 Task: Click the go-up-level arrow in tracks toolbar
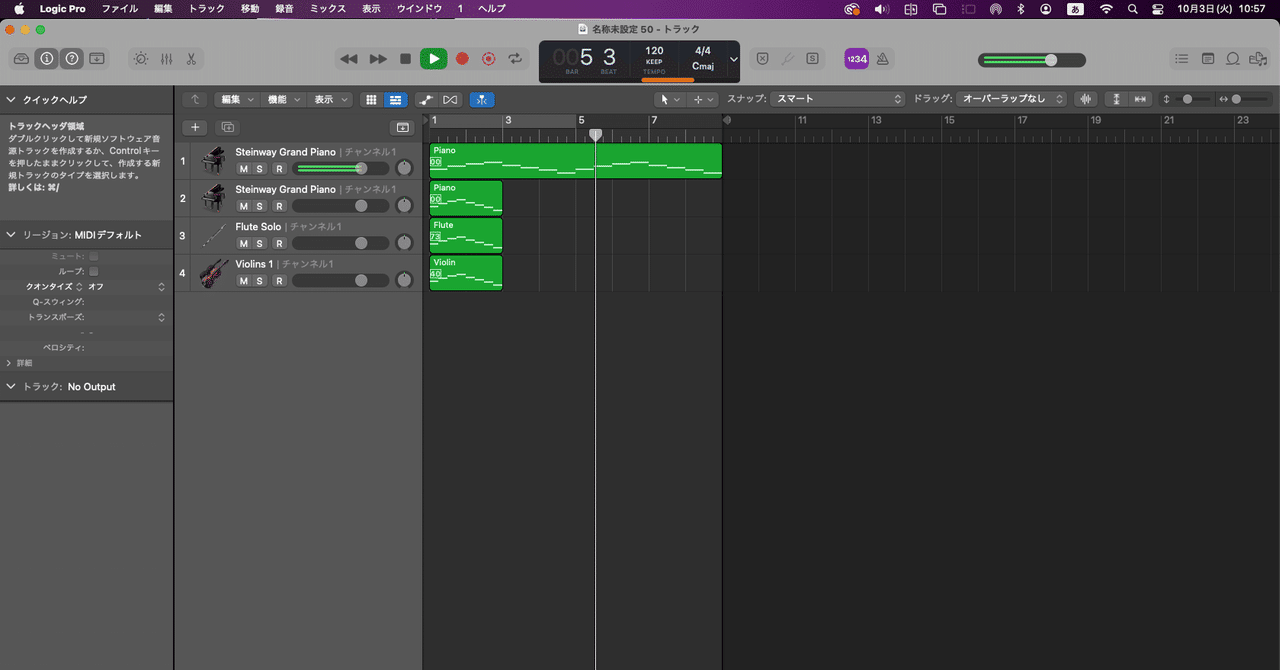195,99
